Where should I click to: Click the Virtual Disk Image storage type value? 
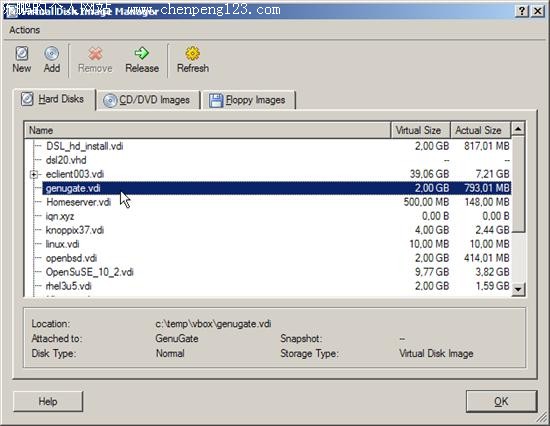[436, 353]
